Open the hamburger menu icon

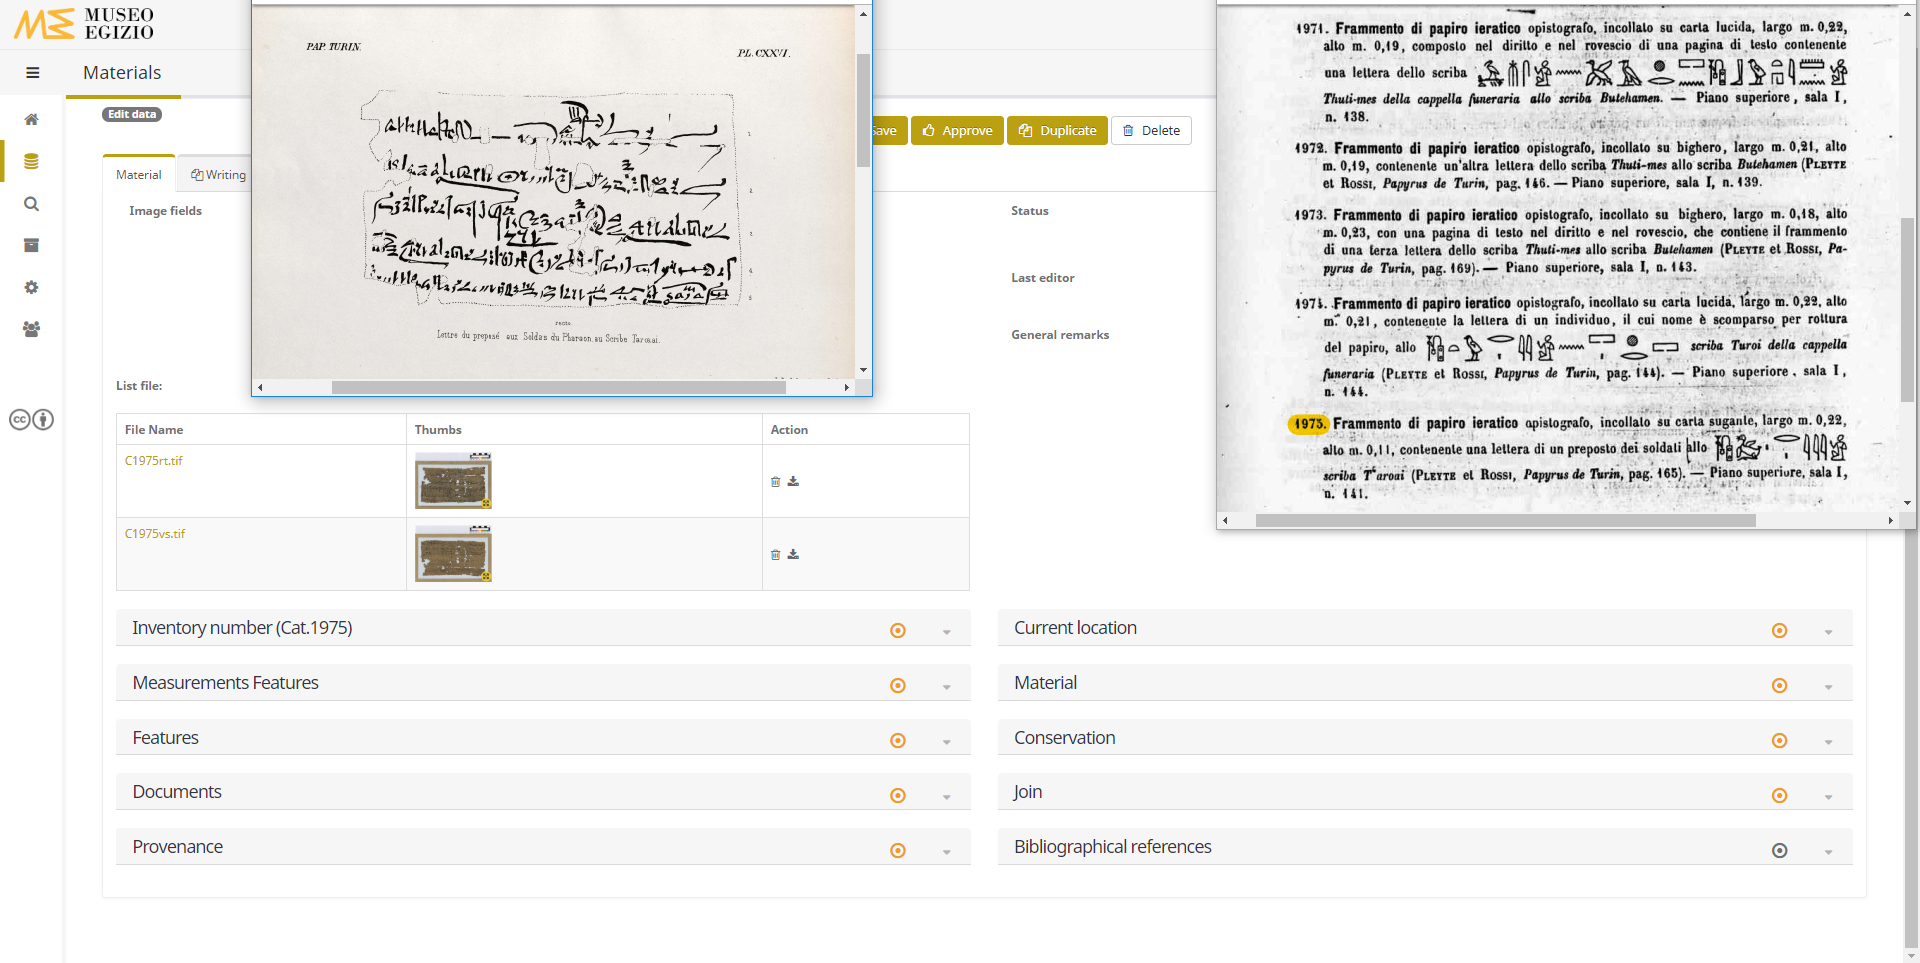32,72
